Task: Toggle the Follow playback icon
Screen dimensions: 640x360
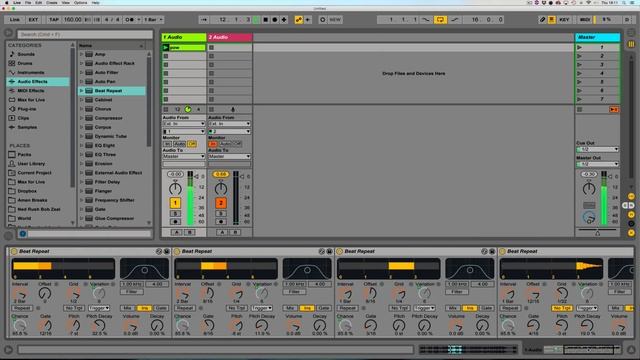Action: pos(204,20)
